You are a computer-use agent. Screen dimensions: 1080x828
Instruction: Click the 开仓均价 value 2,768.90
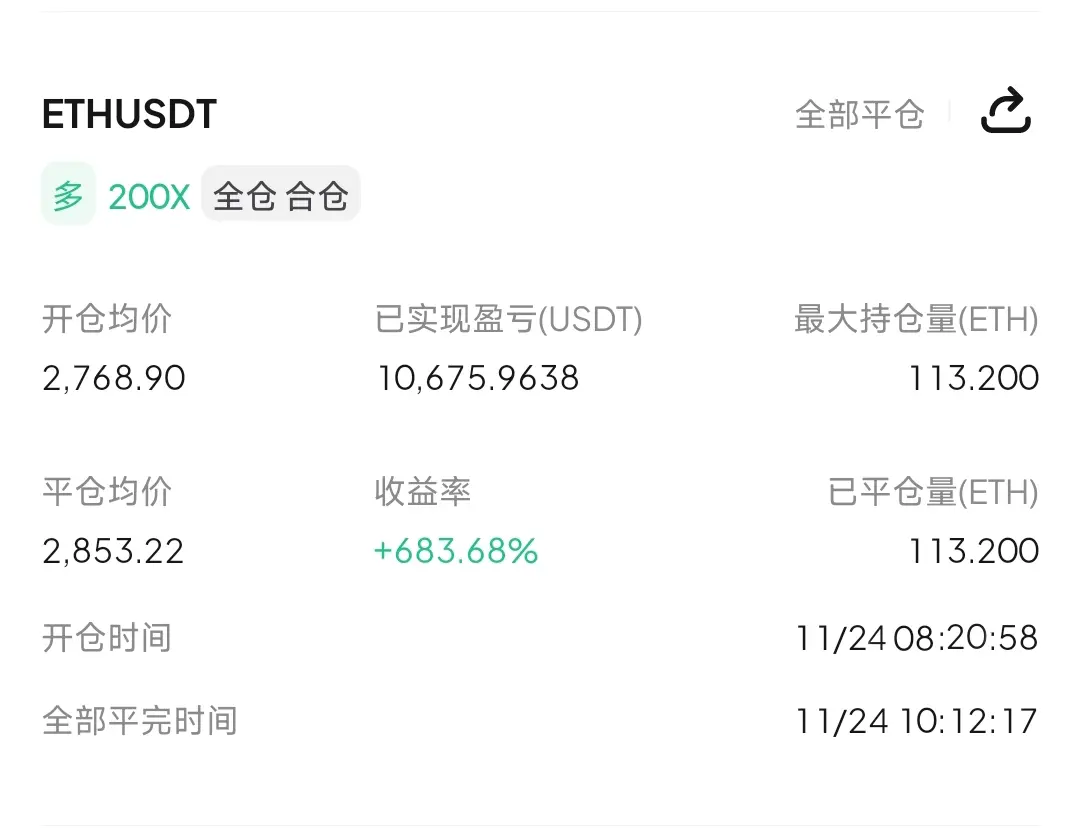click(x=114, y=378)
